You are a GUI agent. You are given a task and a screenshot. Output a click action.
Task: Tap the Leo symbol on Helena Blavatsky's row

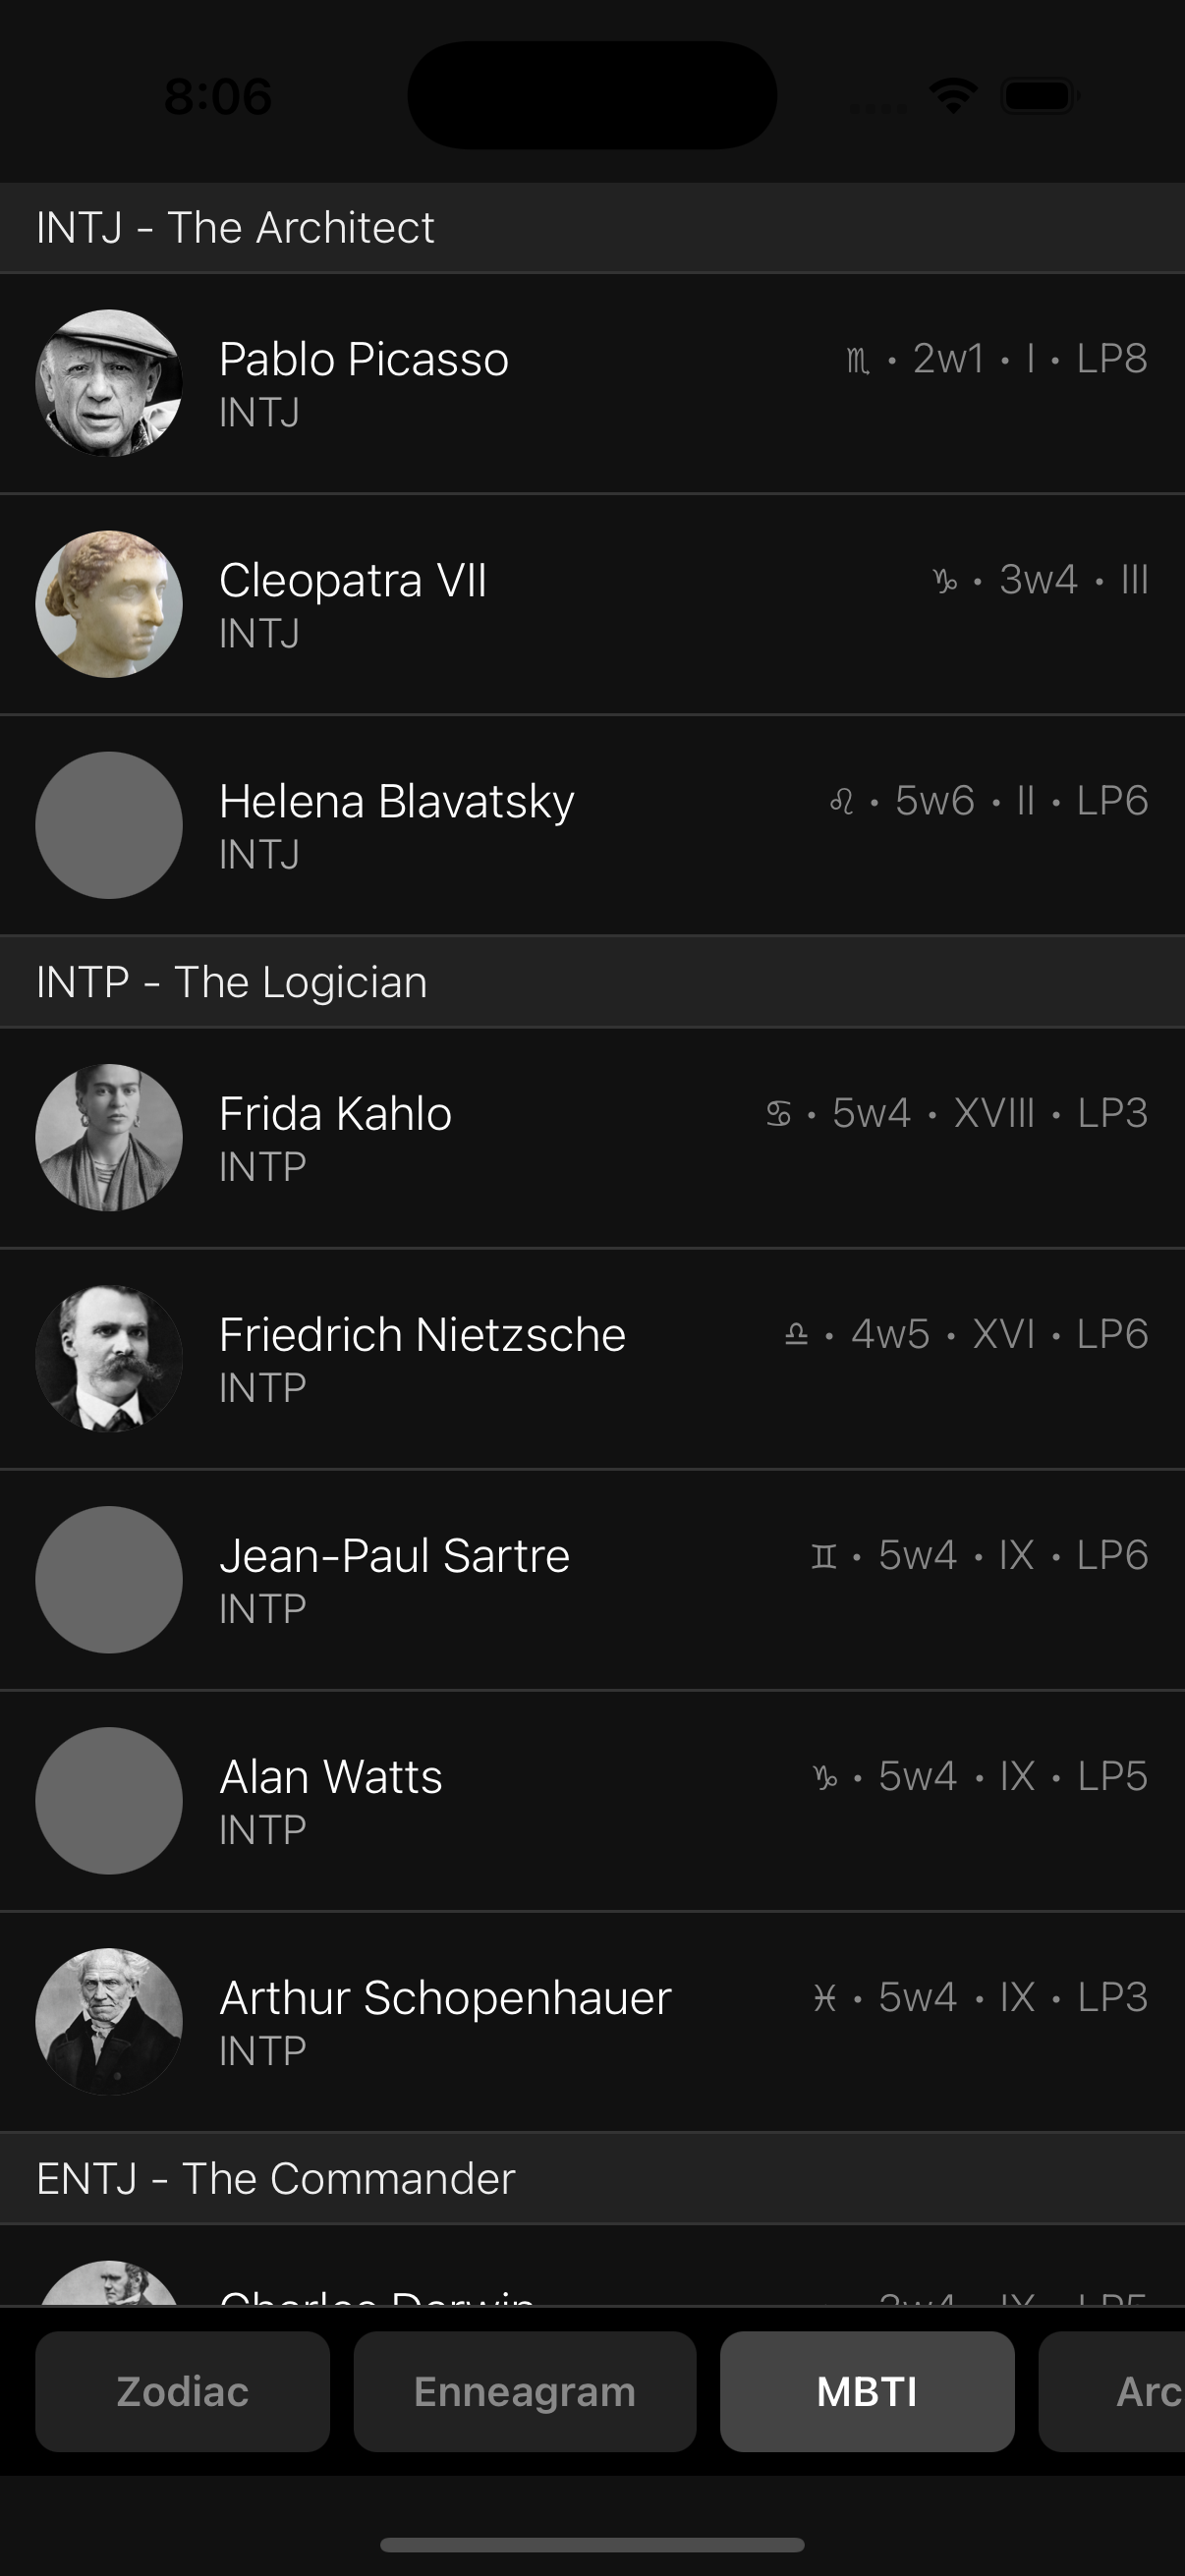point(842,802)
